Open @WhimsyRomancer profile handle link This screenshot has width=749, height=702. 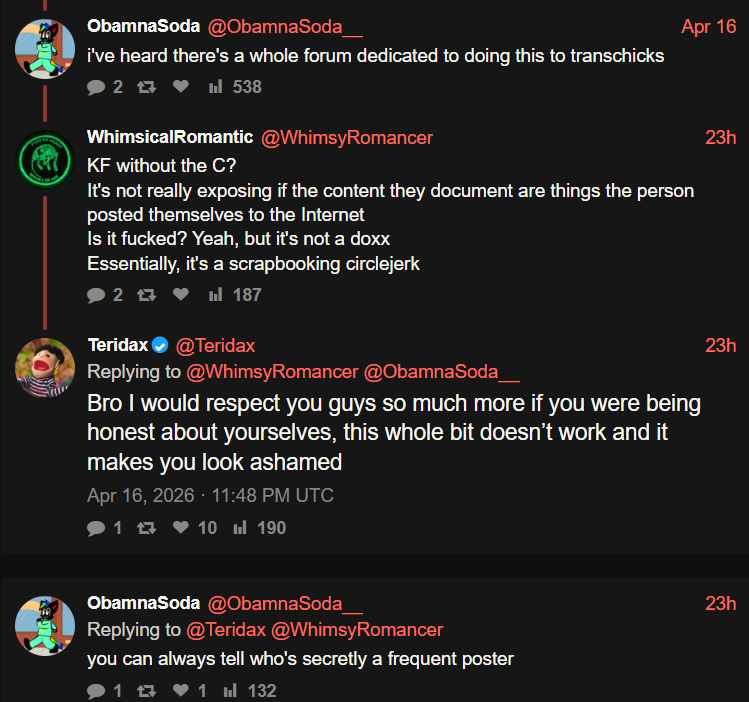point(346,138)
